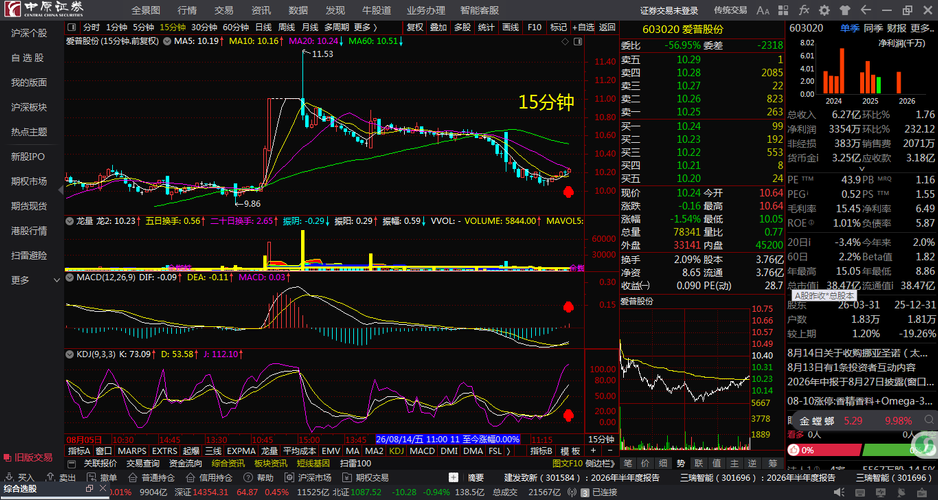Click the zoom-in plus button under chart
The height and width of the screenshot is (500, 938).
[593, 450]
